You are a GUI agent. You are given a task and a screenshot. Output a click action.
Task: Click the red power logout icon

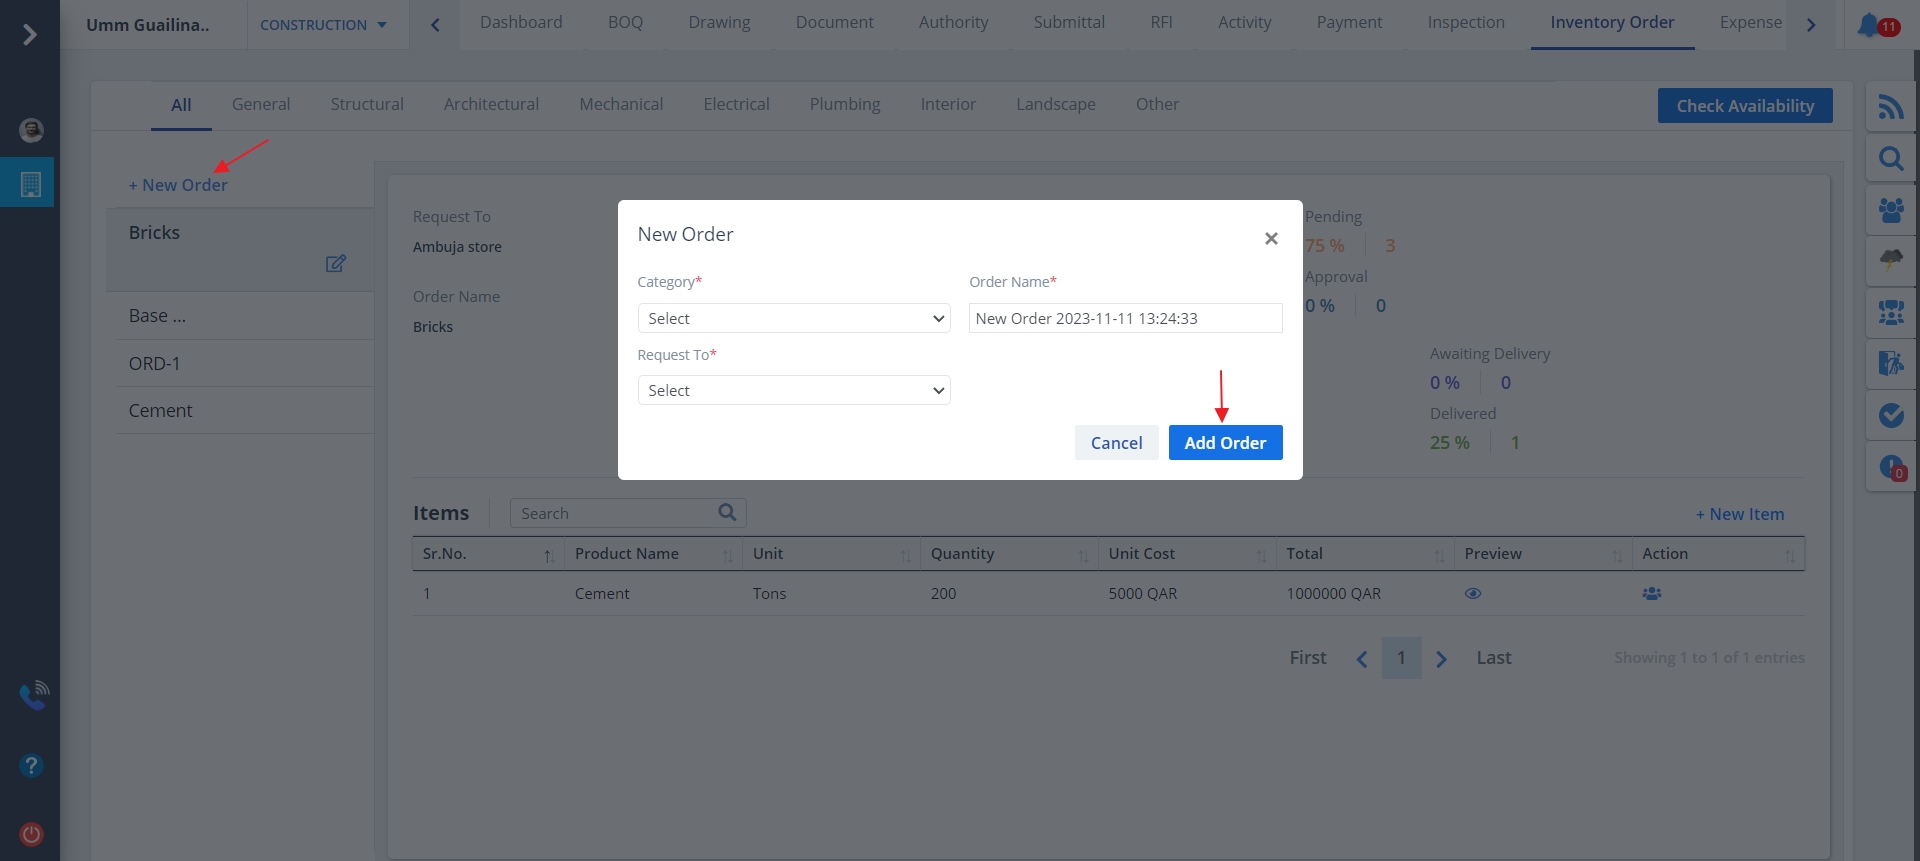pyautogui.click(x=31, y=834)
